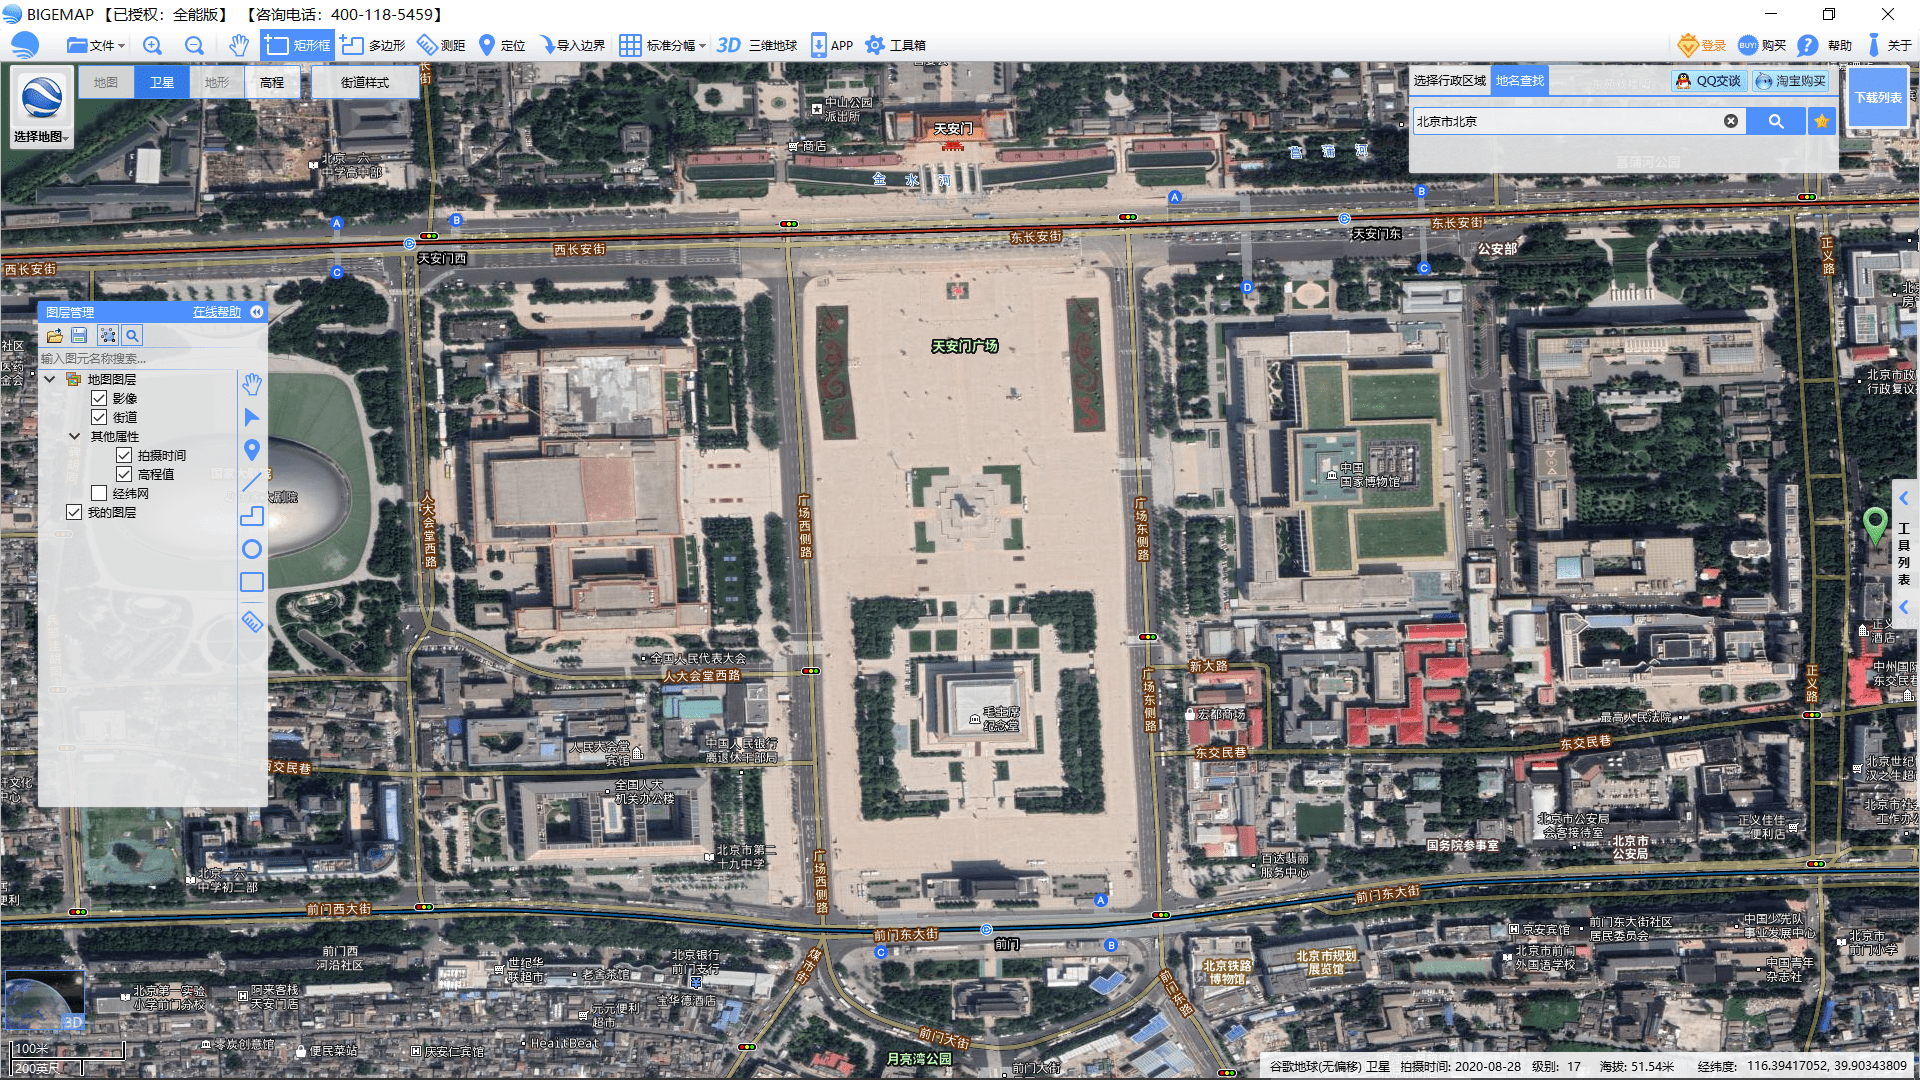Open the 标准分幅 dropdown
The image size is (1920, 1080).
[662, 45]
